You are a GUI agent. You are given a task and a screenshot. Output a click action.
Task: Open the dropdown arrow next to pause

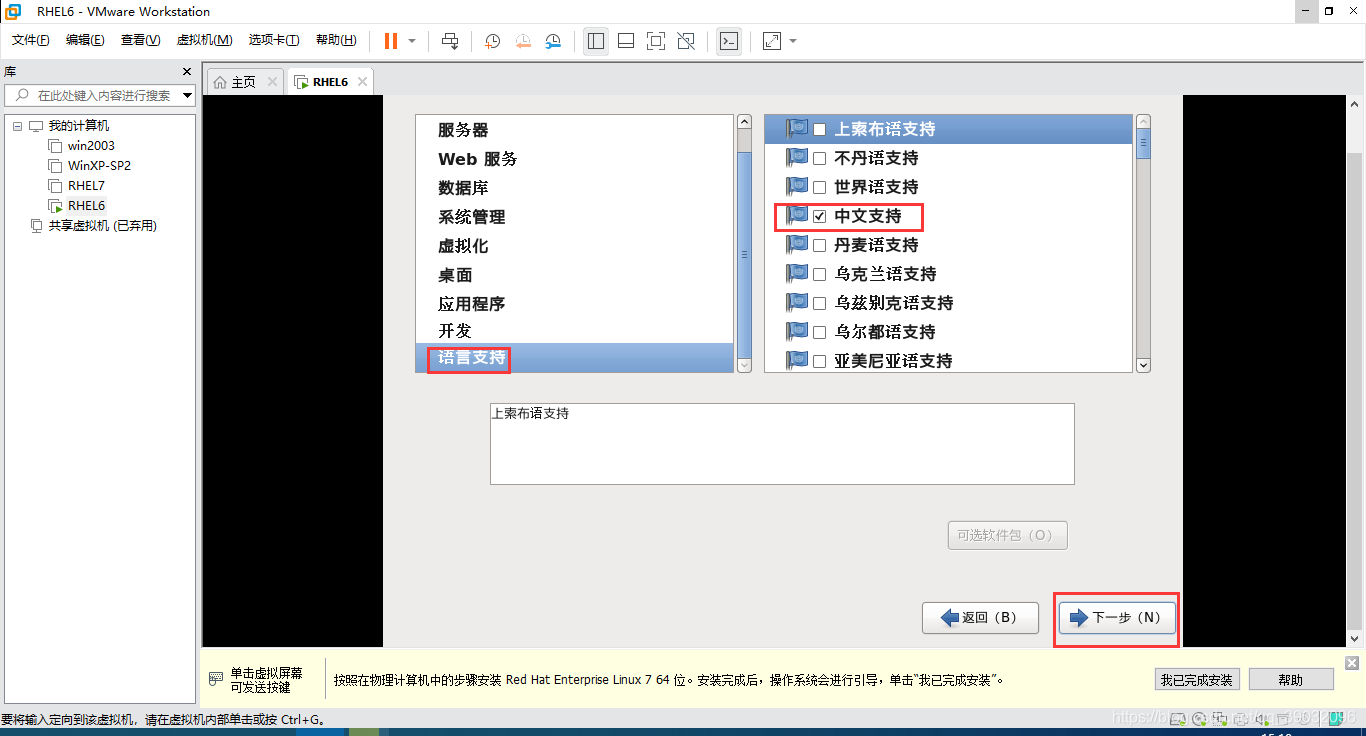point(412,41)
